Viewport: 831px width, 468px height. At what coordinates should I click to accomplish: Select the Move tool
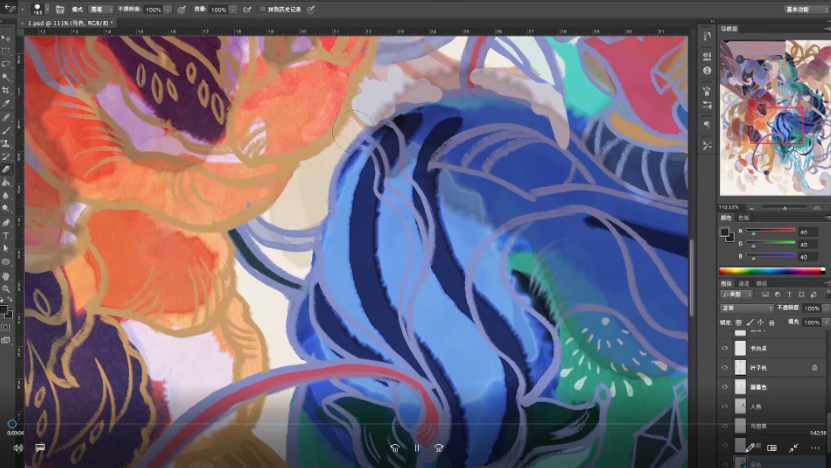coord(6,38)
